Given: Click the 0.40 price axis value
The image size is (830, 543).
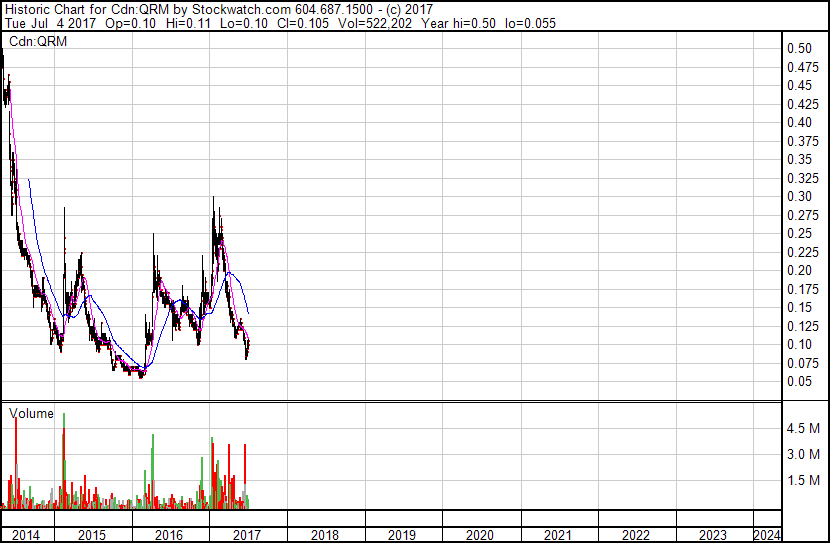Looking at the screenshot, I should click(x=799, y=122).
